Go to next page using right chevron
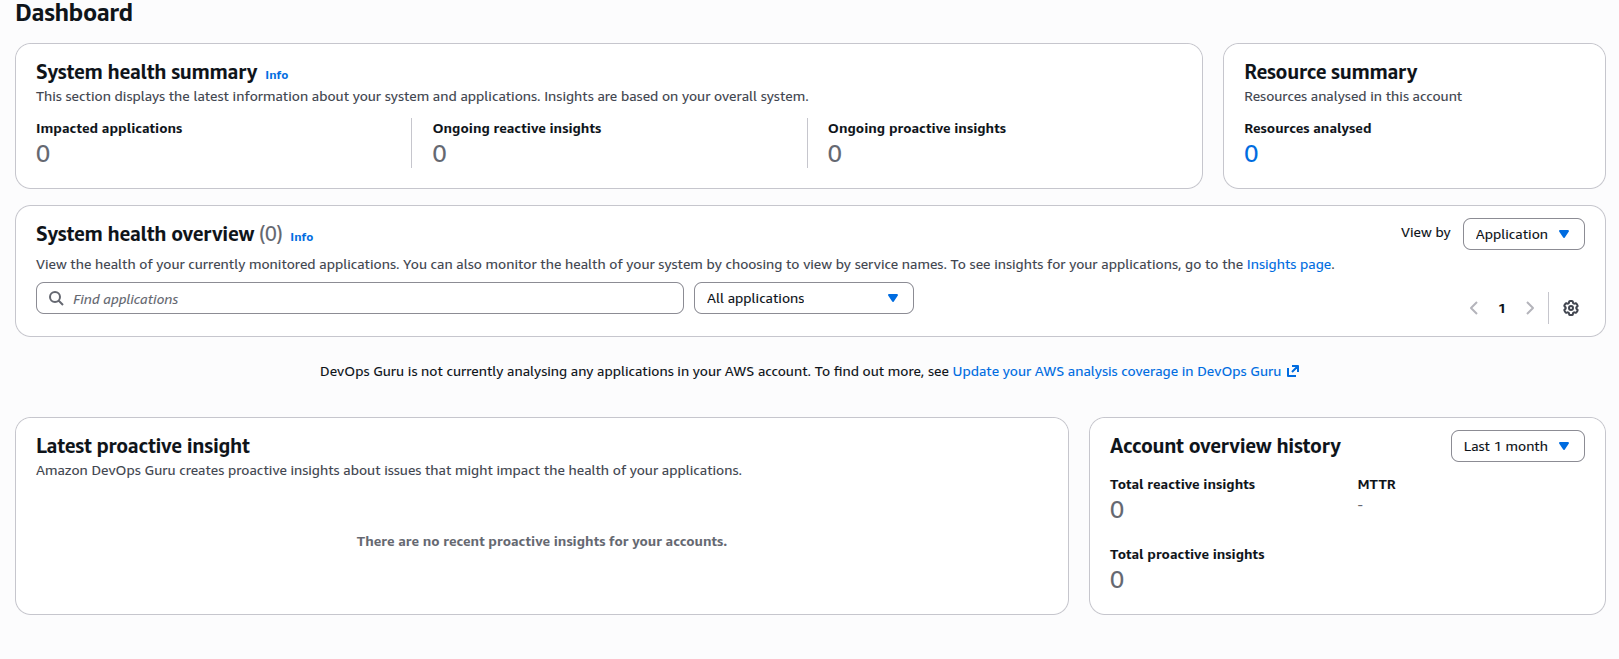1619x659 pixels. (1529, 308)
